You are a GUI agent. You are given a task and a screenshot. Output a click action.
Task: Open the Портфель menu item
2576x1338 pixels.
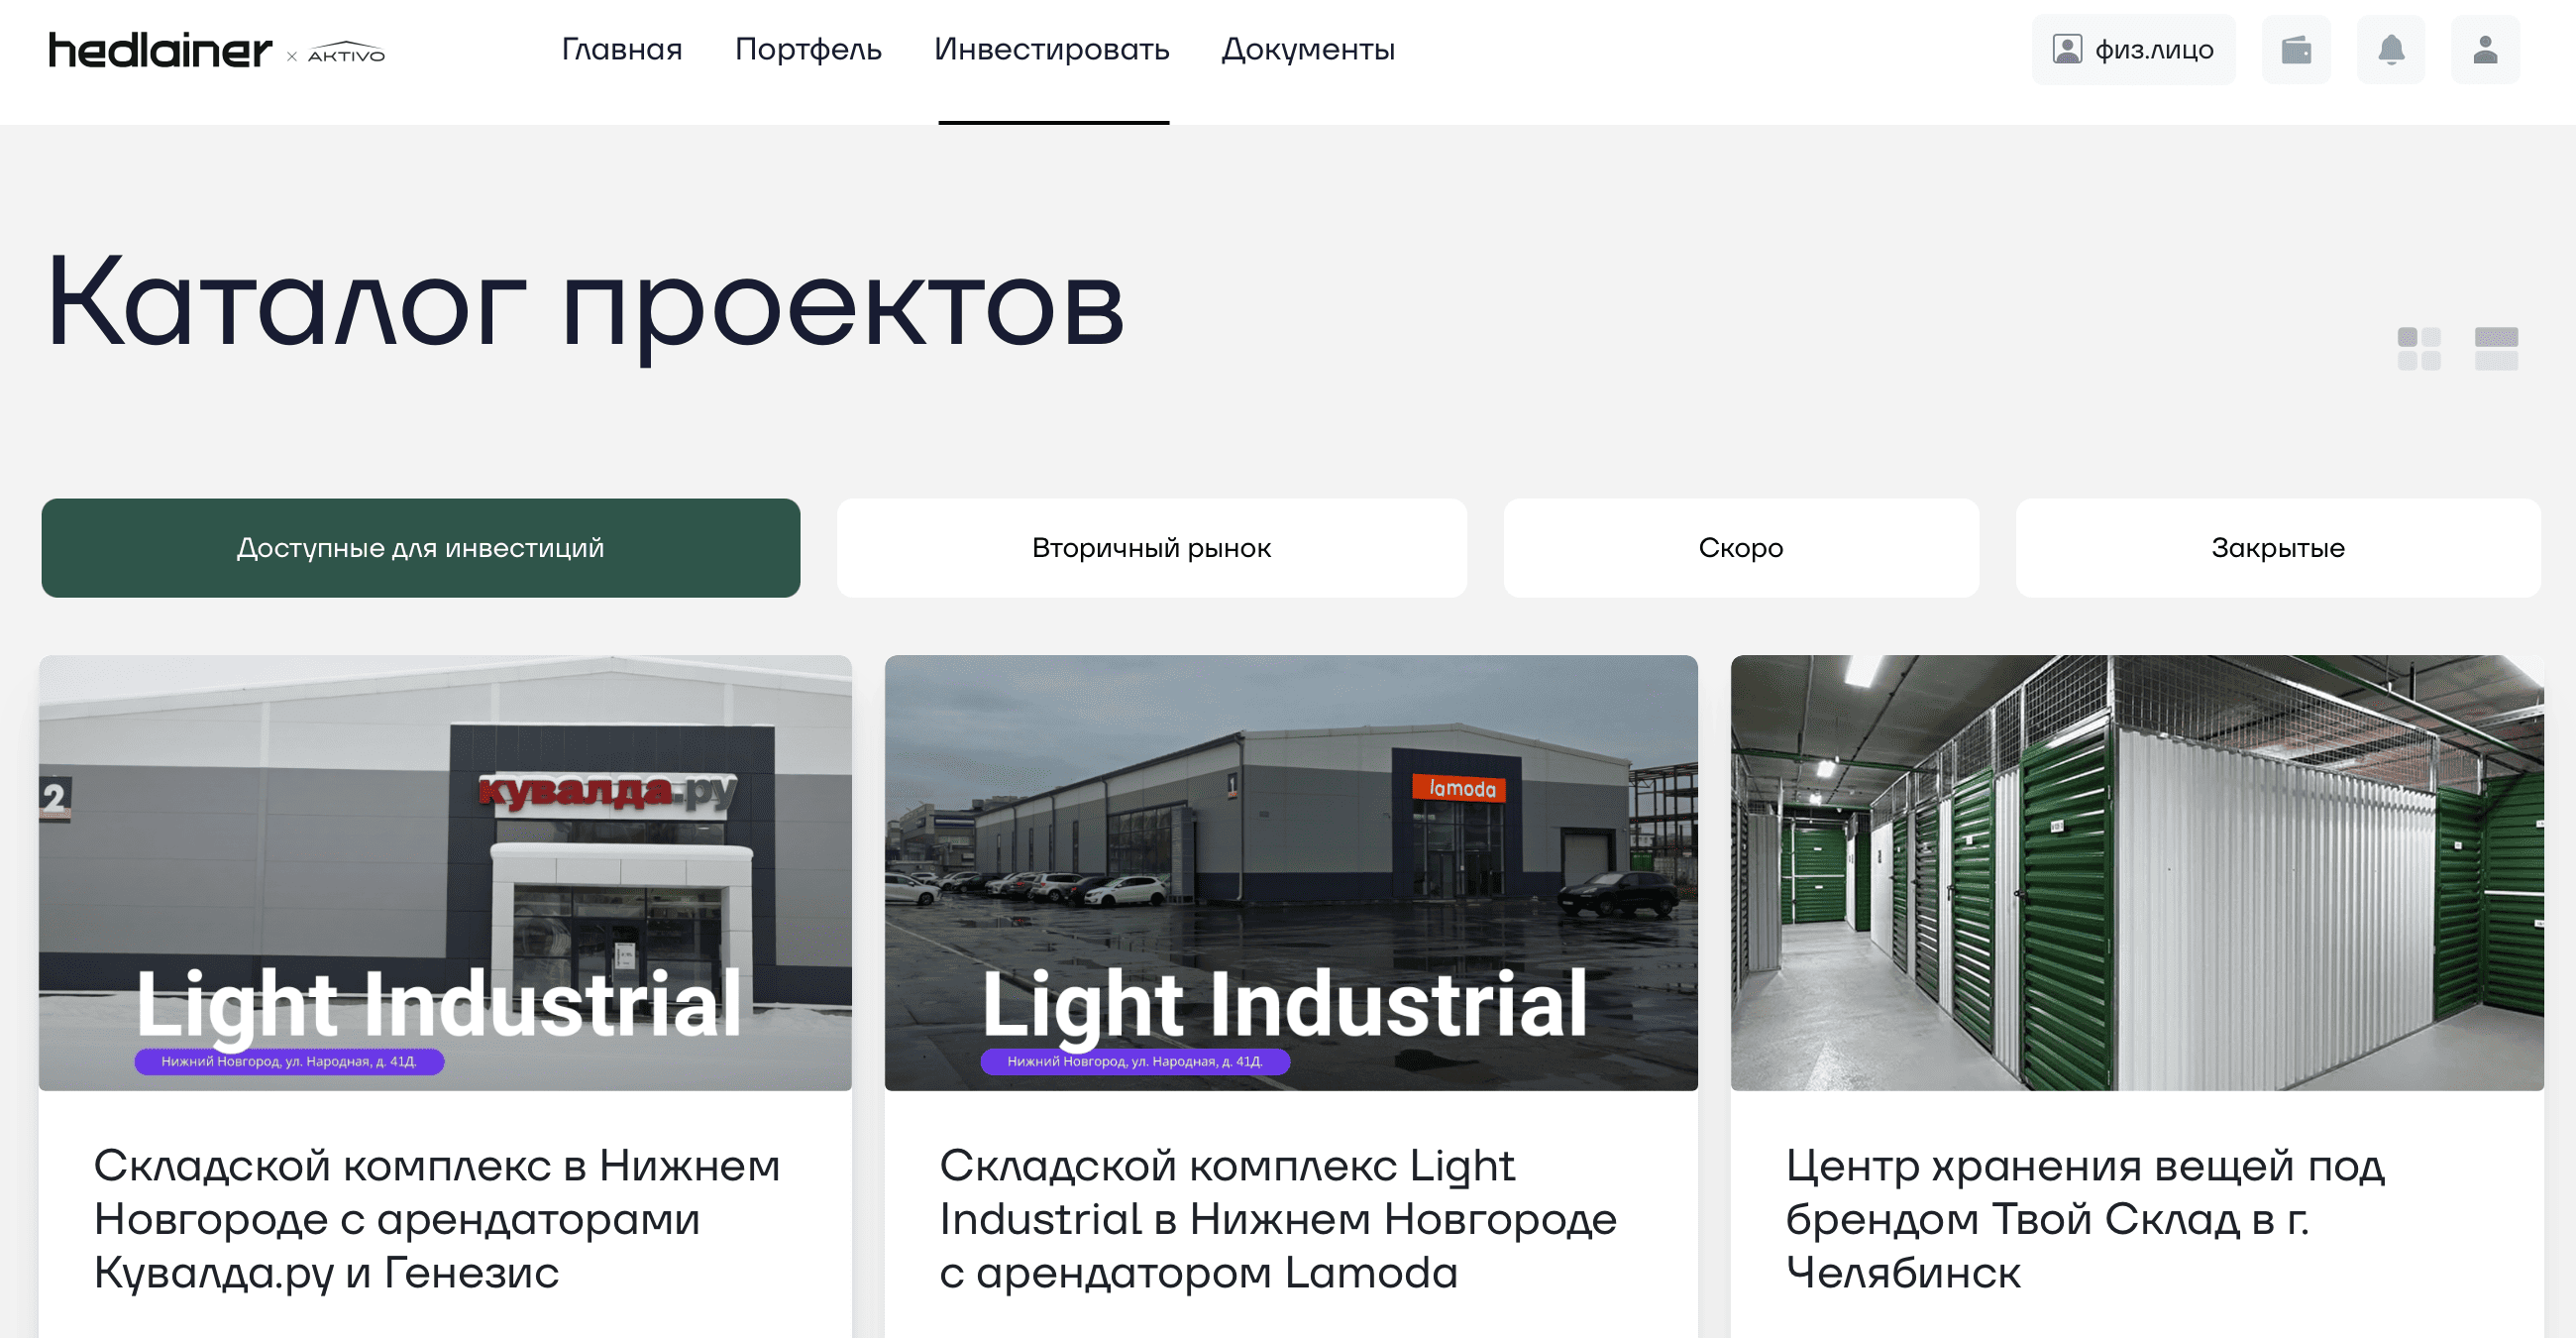pyautogui.click(x=808, y=49)
